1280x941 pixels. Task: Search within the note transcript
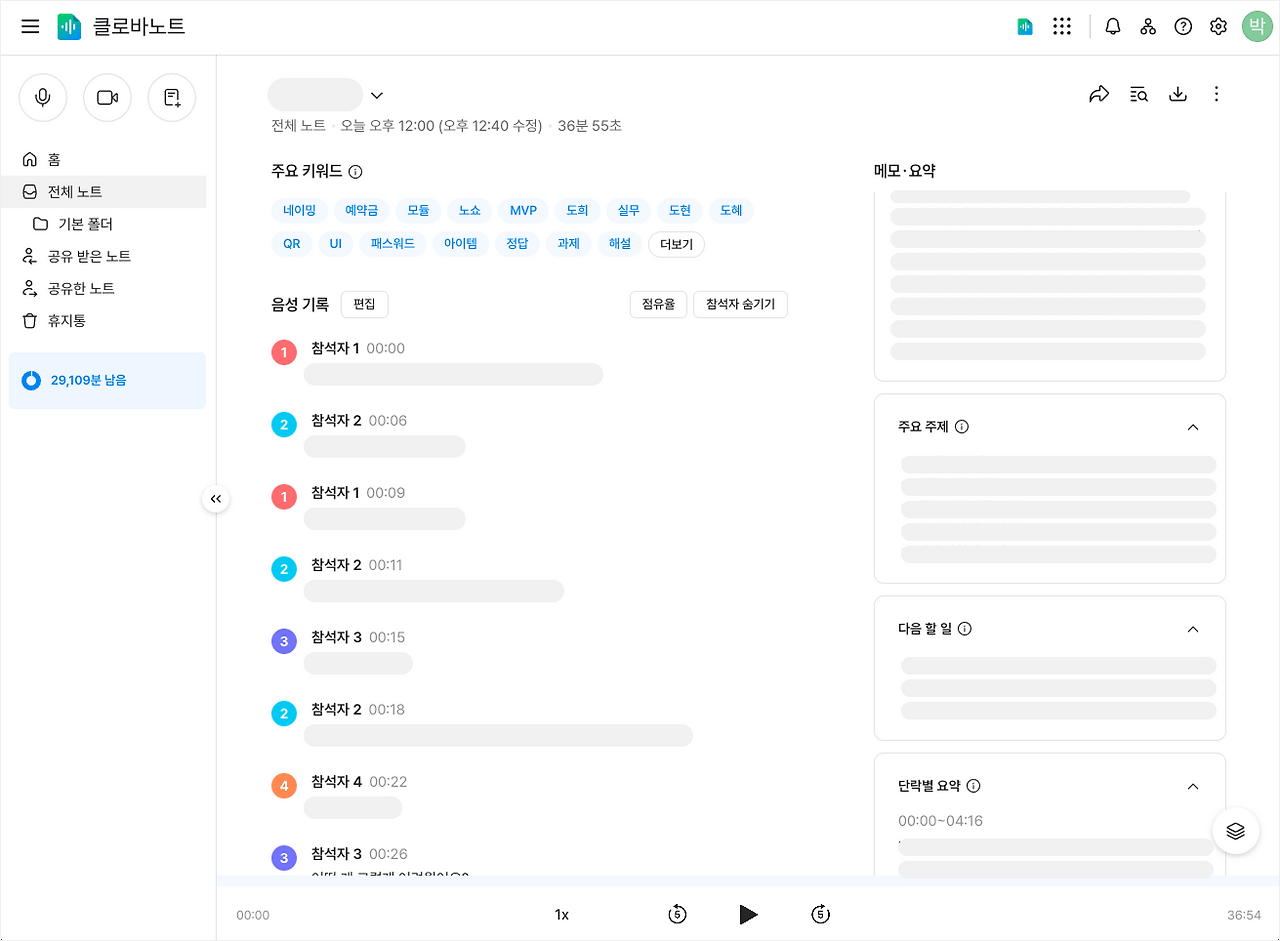coord(1139,94)
